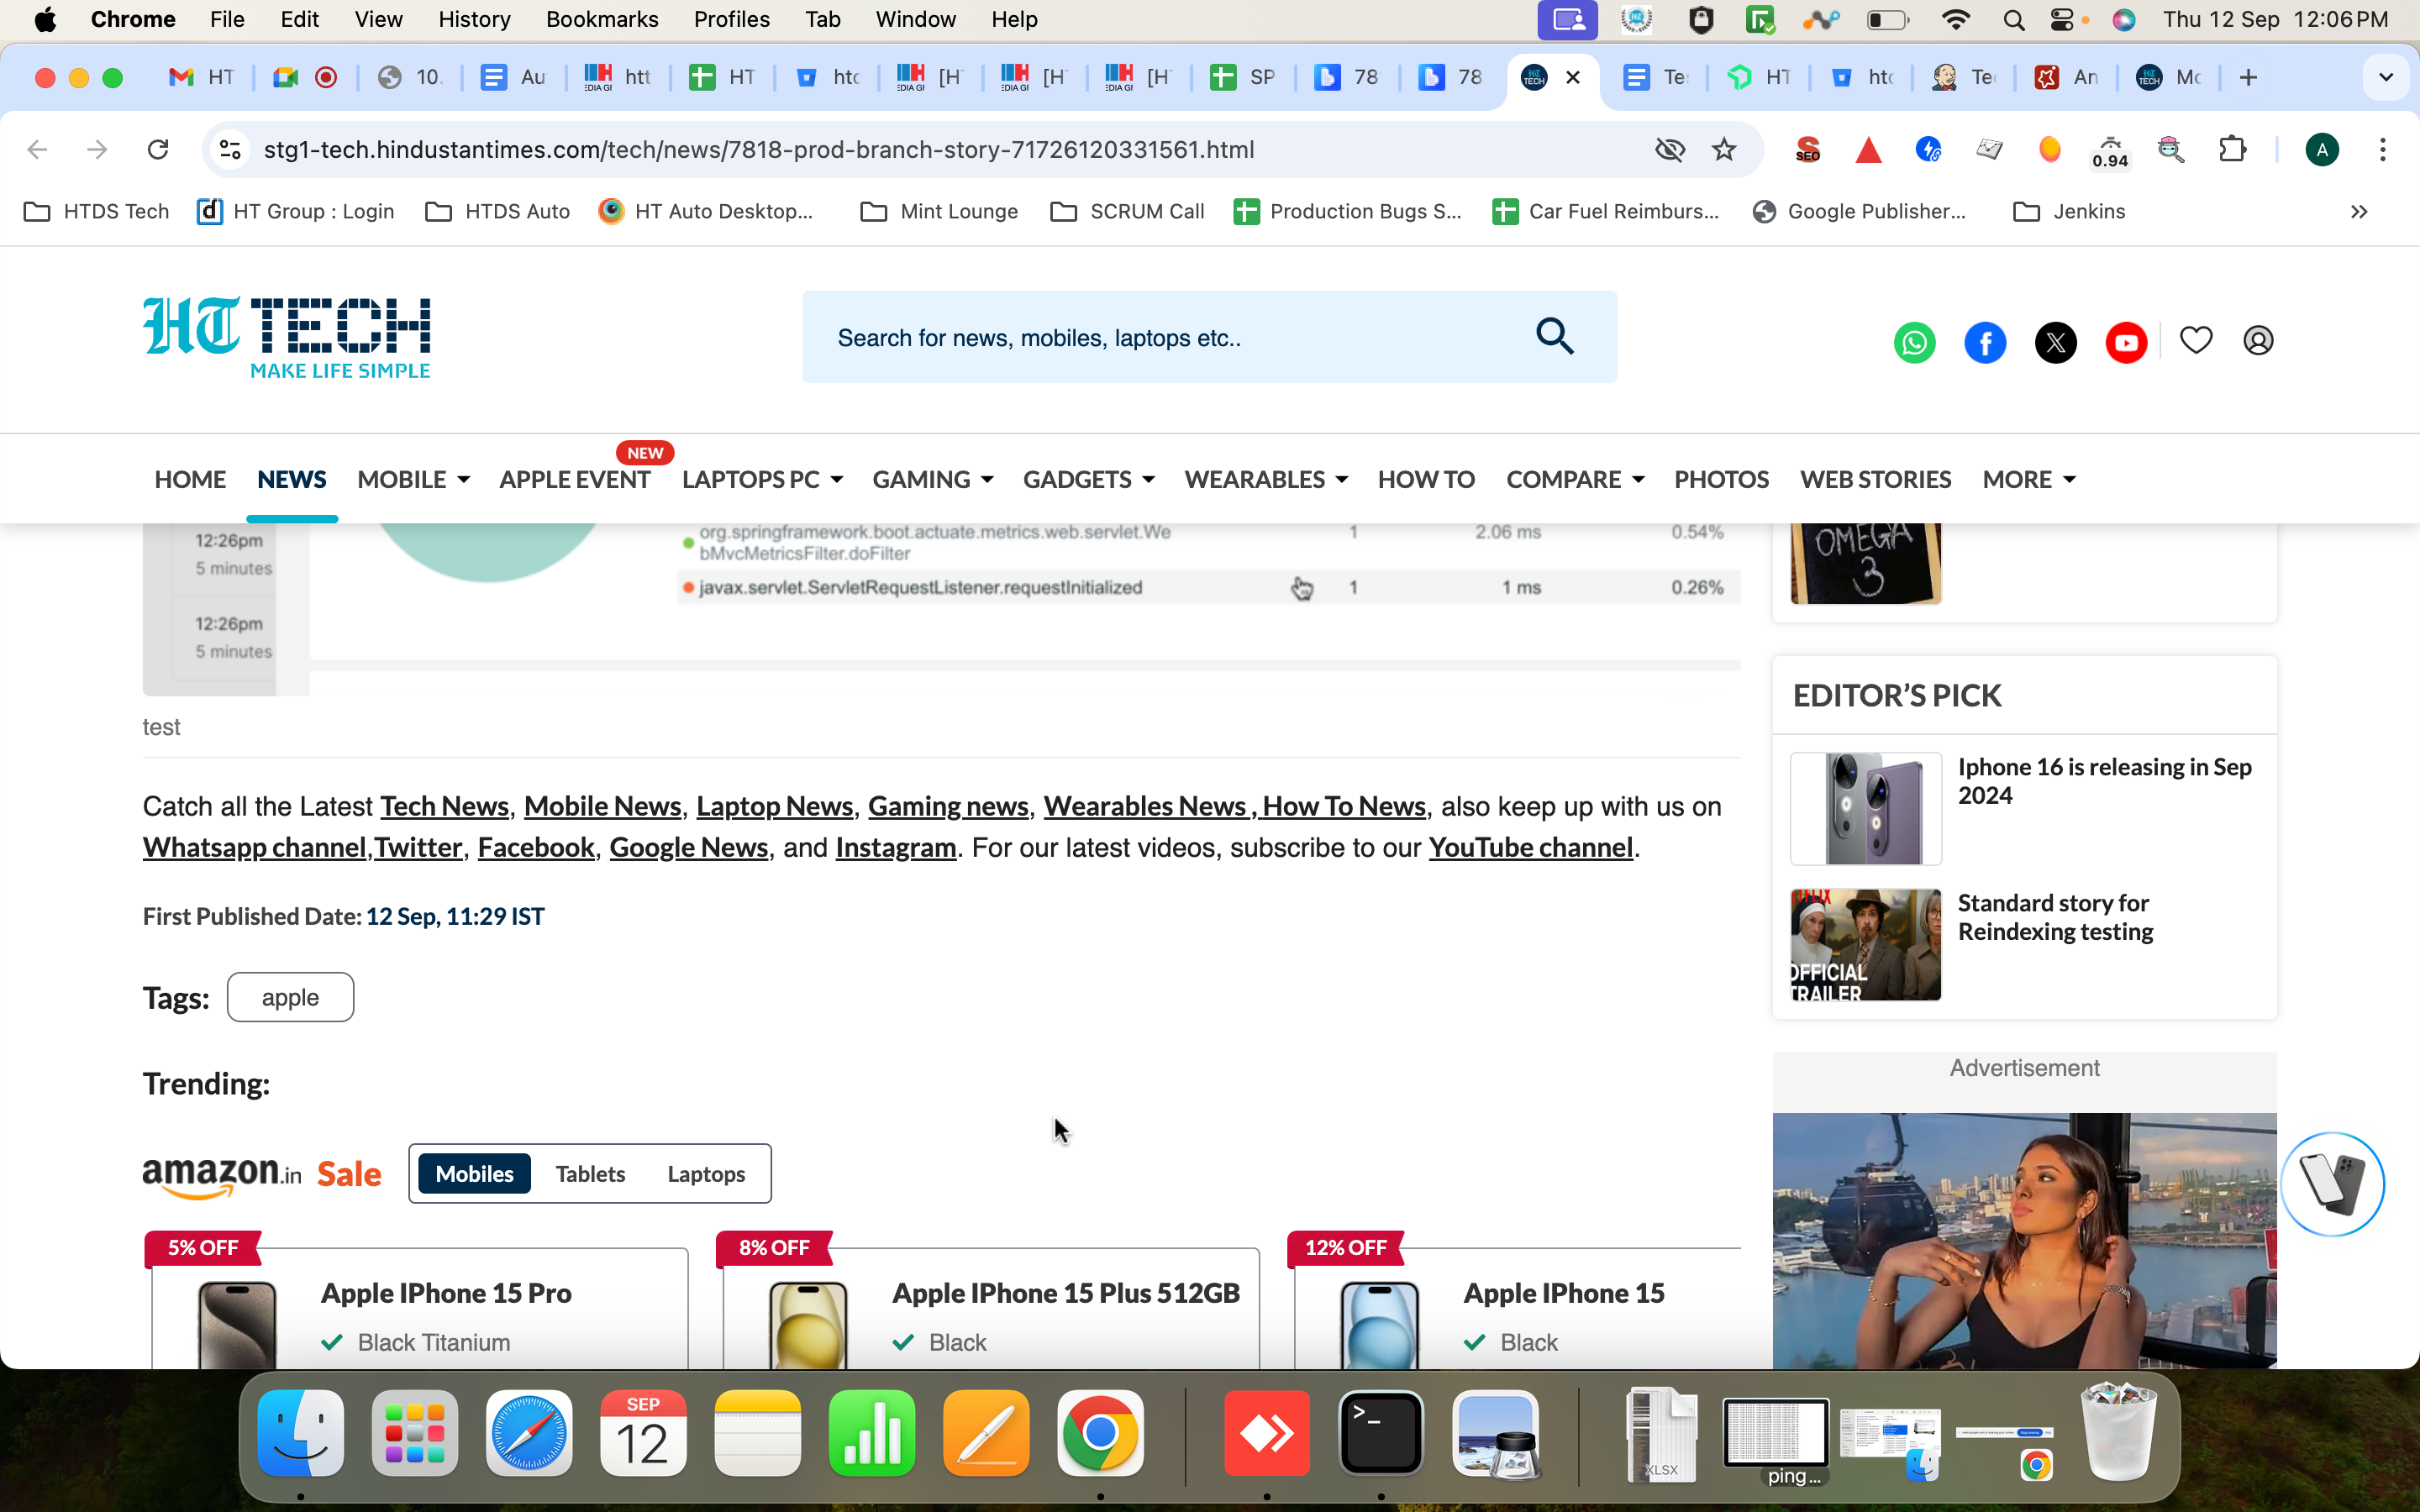Click the Facebook icon in header
This screenshot has height=1512, width=2420.
click(x=1985, y=342)
